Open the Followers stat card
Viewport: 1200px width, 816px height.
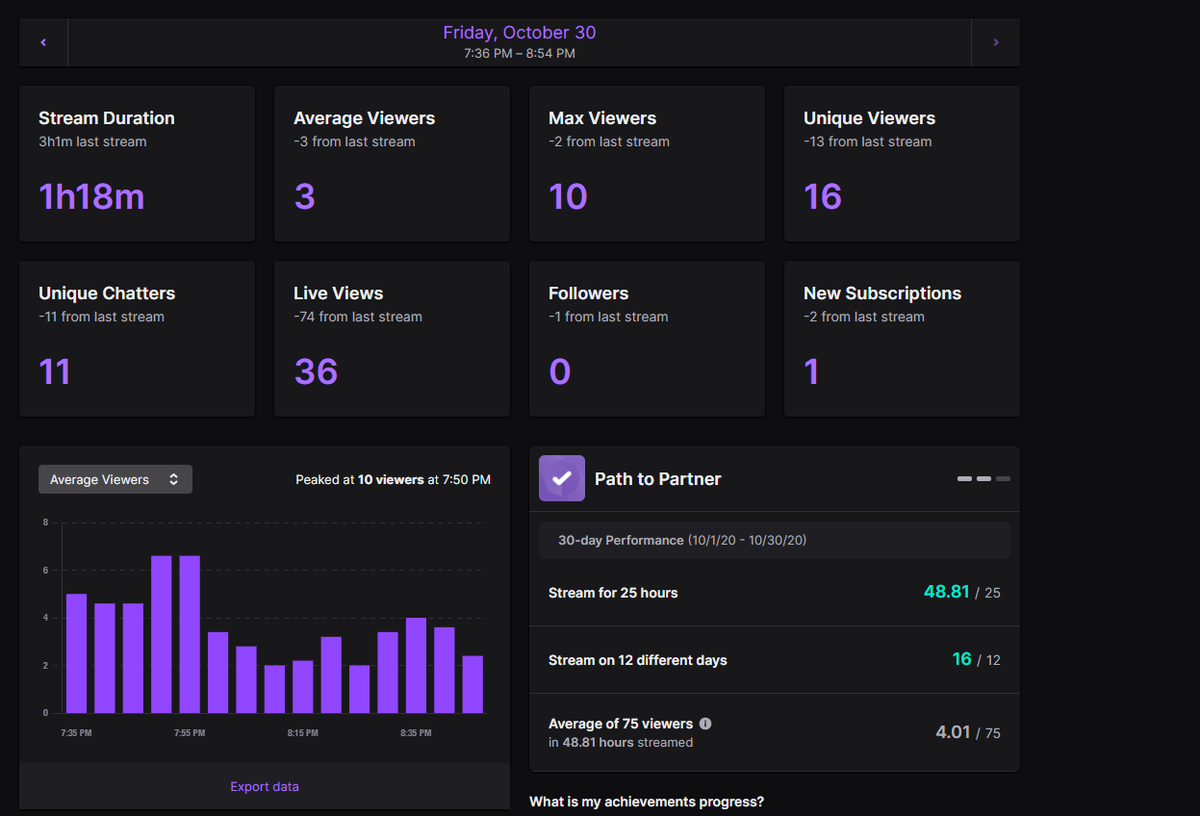(x=647, y=339)
